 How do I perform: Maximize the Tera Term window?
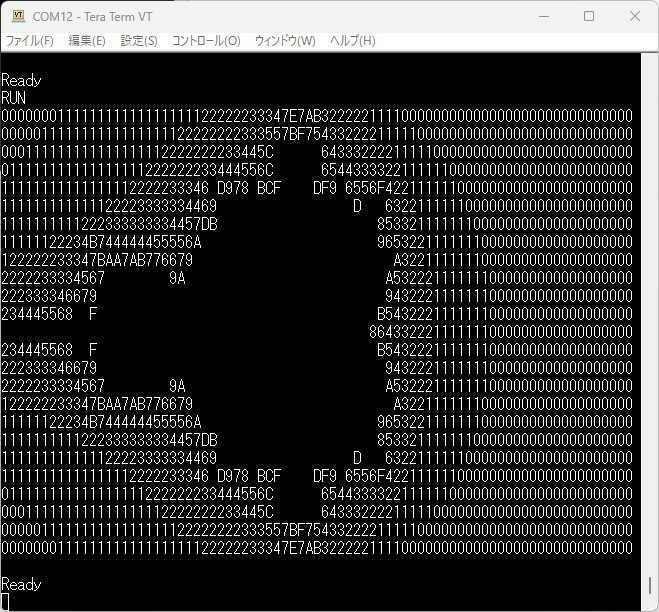coord(589,16)
